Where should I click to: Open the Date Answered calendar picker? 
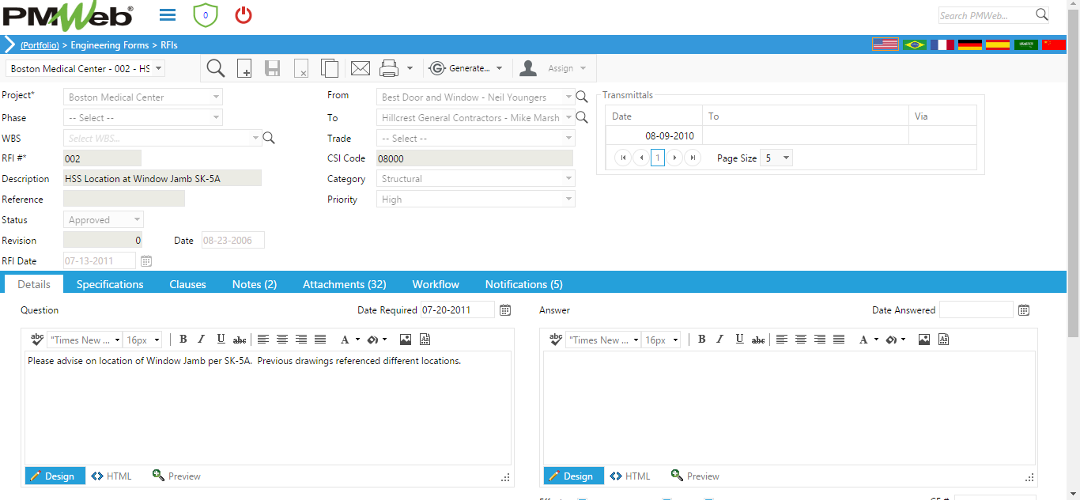pyautogui.click(x=1024, y=310)
